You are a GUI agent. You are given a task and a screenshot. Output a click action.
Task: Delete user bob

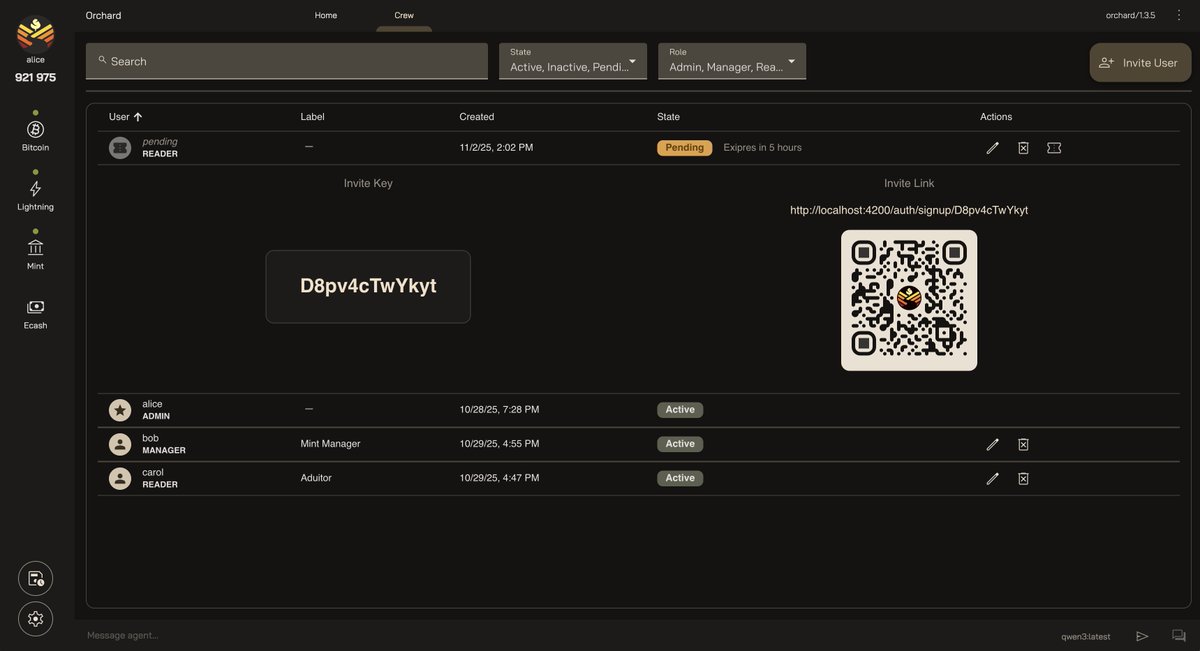[x=1023, y=444]
